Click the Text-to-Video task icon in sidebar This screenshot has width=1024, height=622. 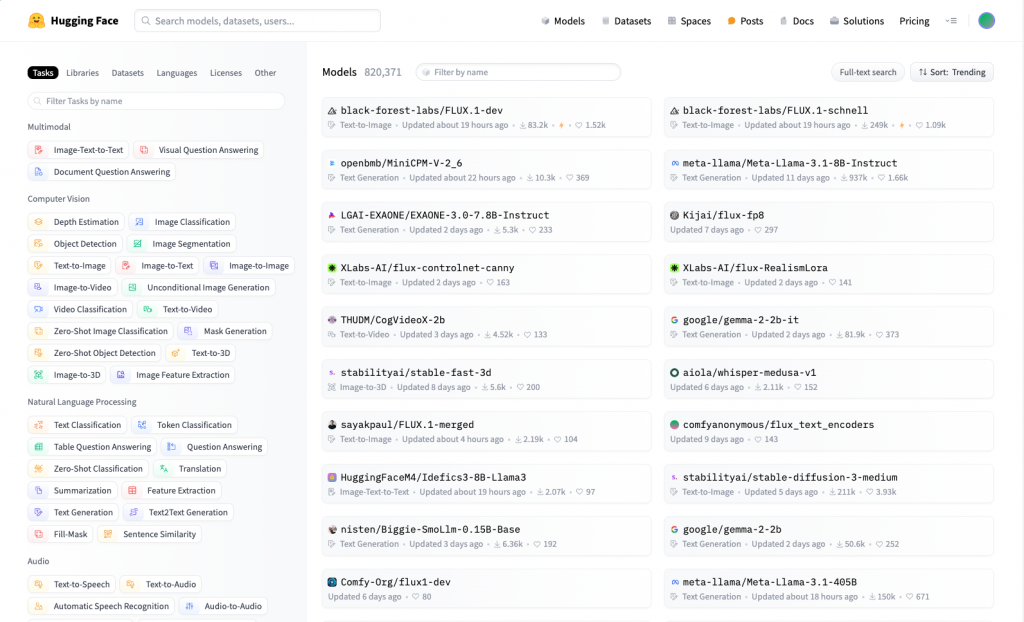coord(148,309)
